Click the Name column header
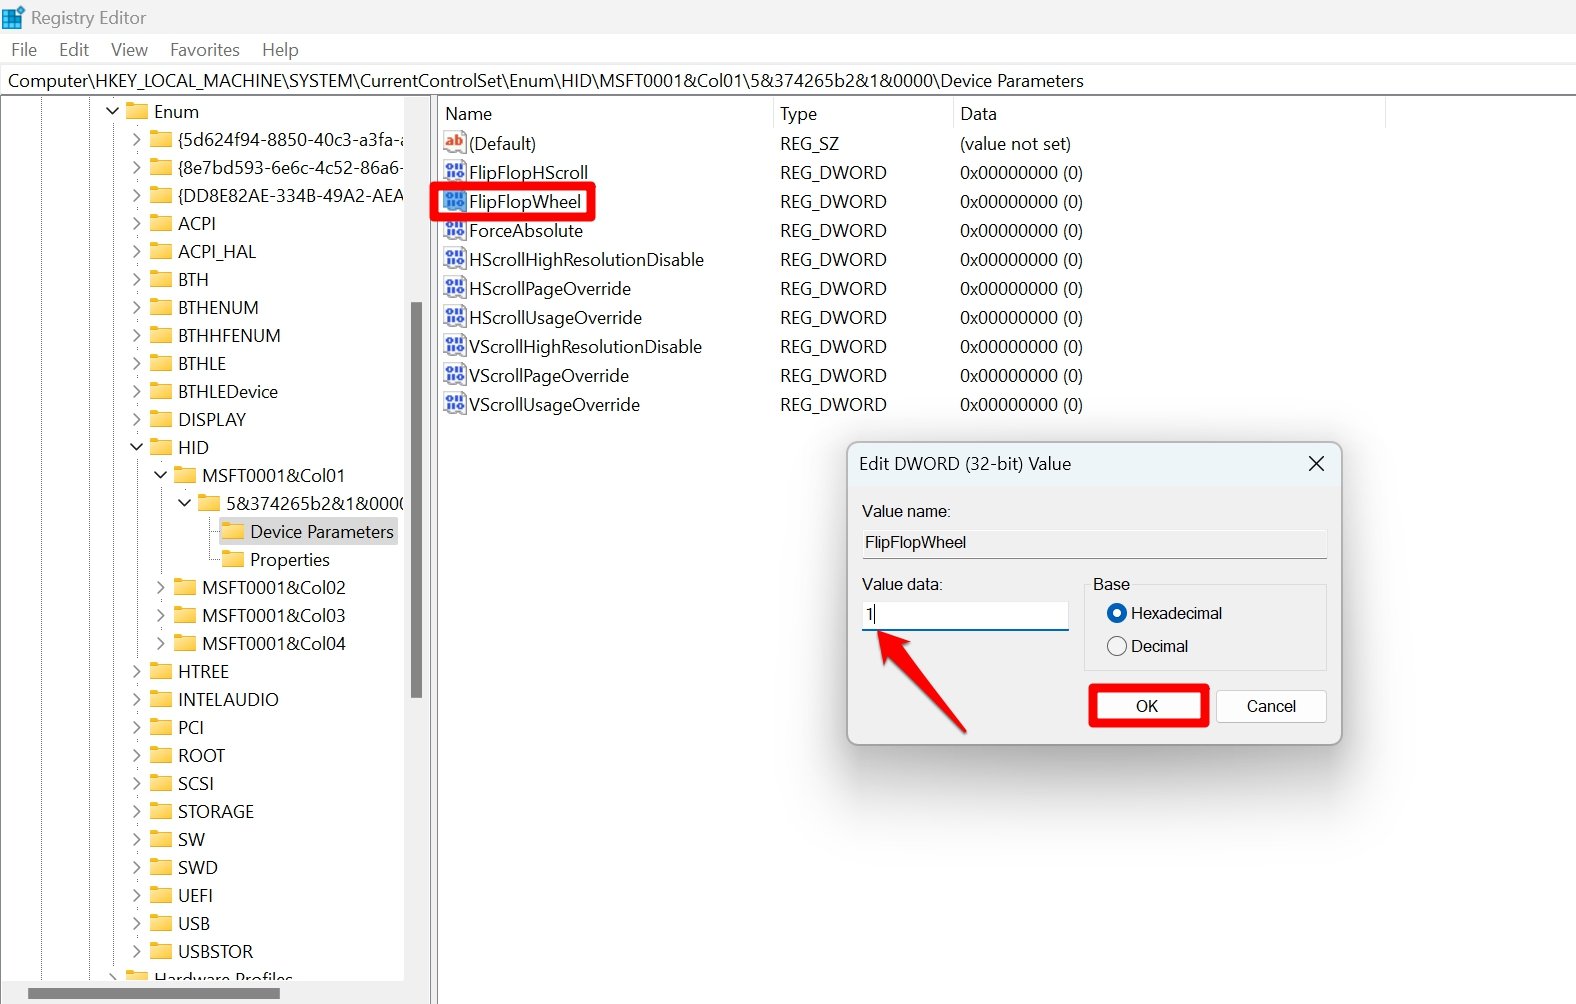Viewport: 1576px width, 1004px height. 605,113
